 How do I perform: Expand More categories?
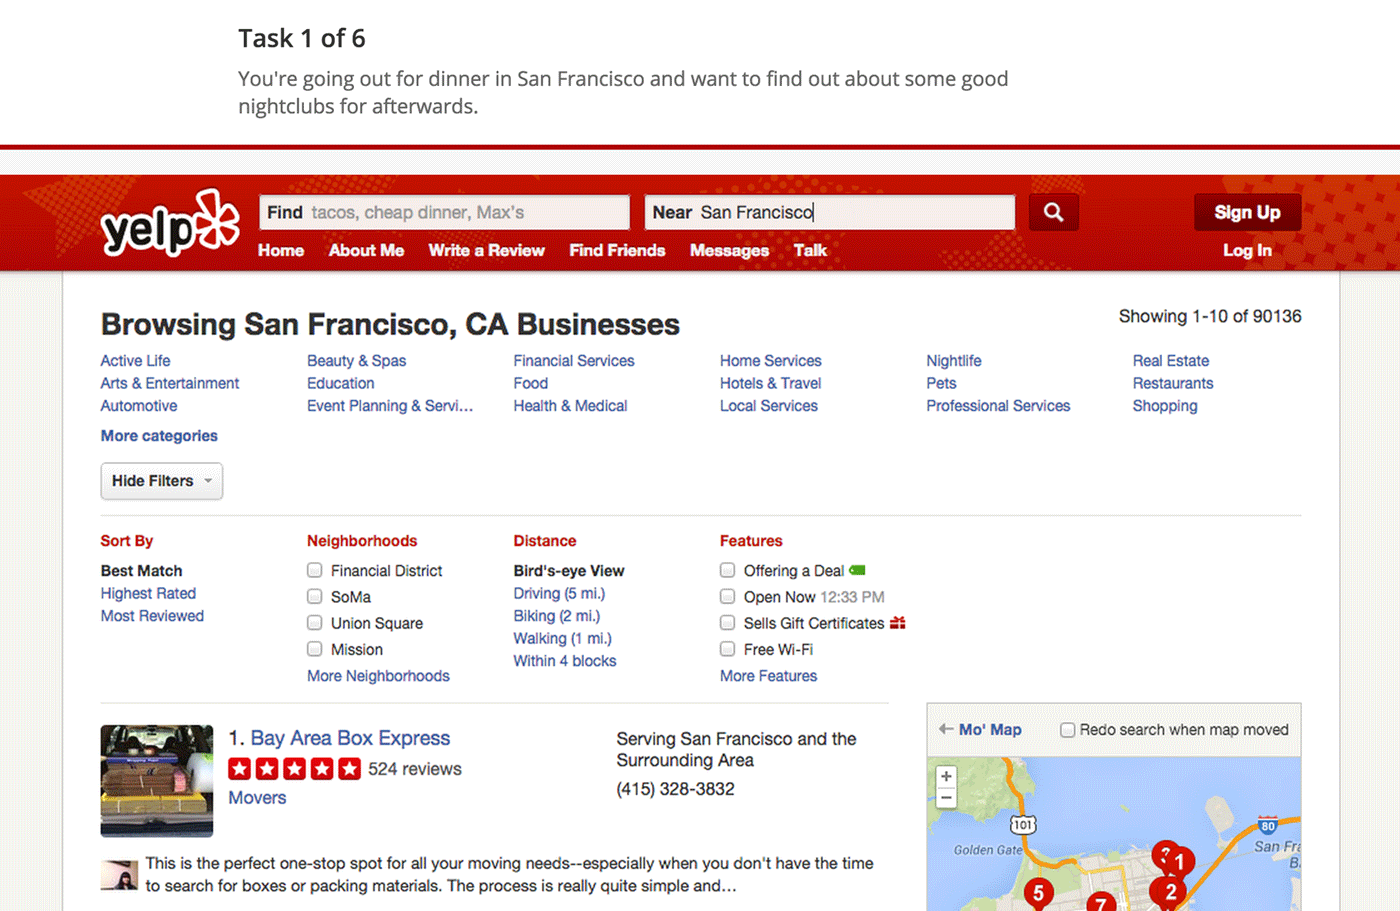[159, 436]
